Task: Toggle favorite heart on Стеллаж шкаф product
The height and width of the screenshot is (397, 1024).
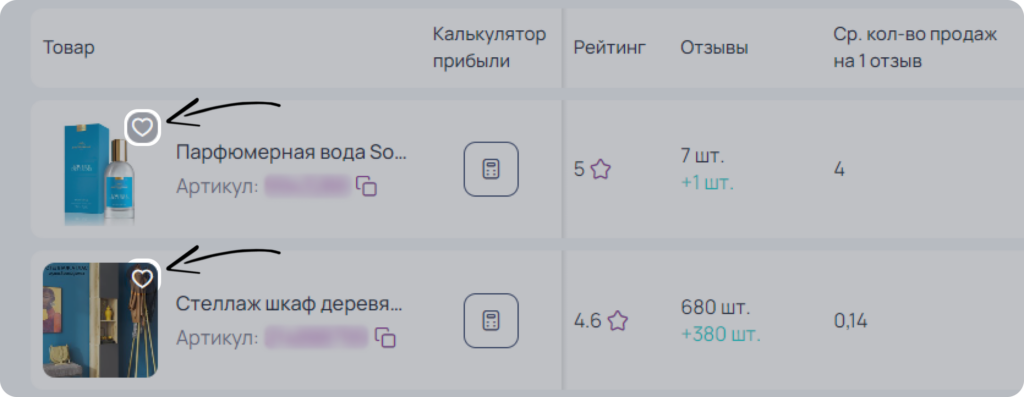Action: pyautogui.click(x=142, y=279)
